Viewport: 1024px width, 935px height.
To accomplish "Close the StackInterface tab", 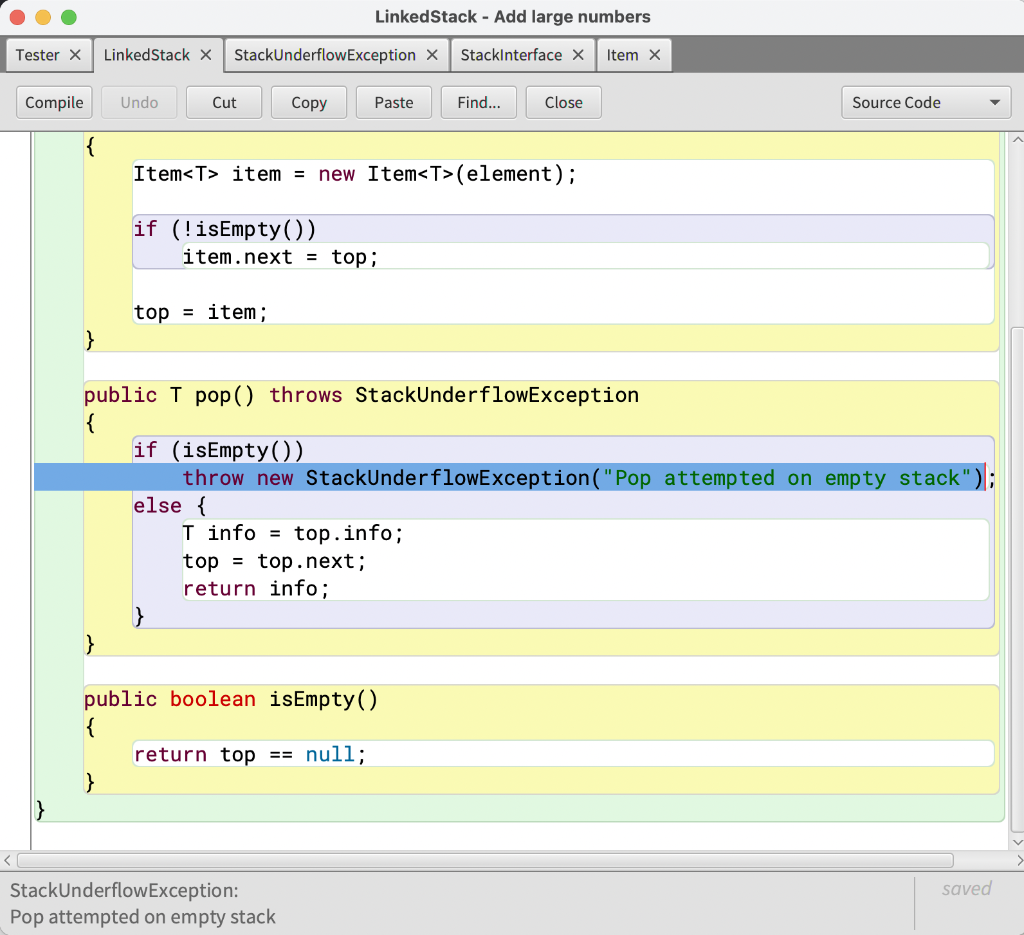I will 578,55.
